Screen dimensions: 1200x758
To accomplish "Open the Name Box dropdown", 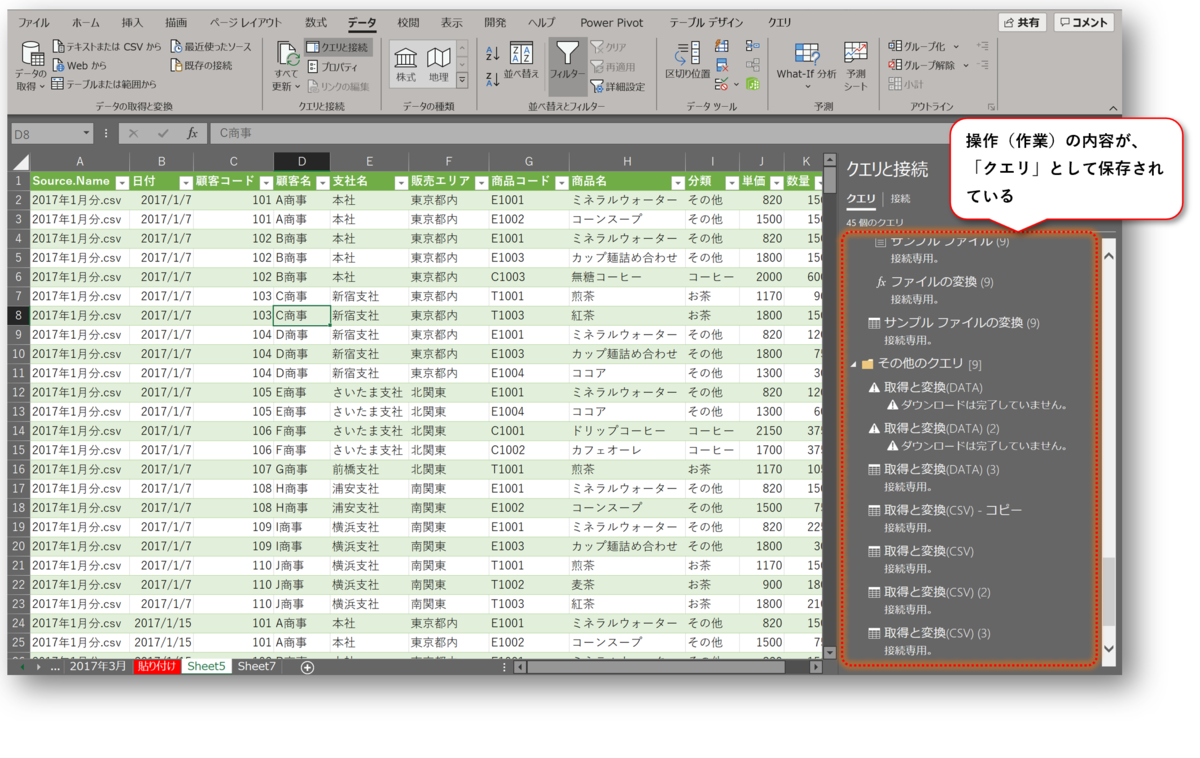I will pyautogui.click(x=85, y=133).
